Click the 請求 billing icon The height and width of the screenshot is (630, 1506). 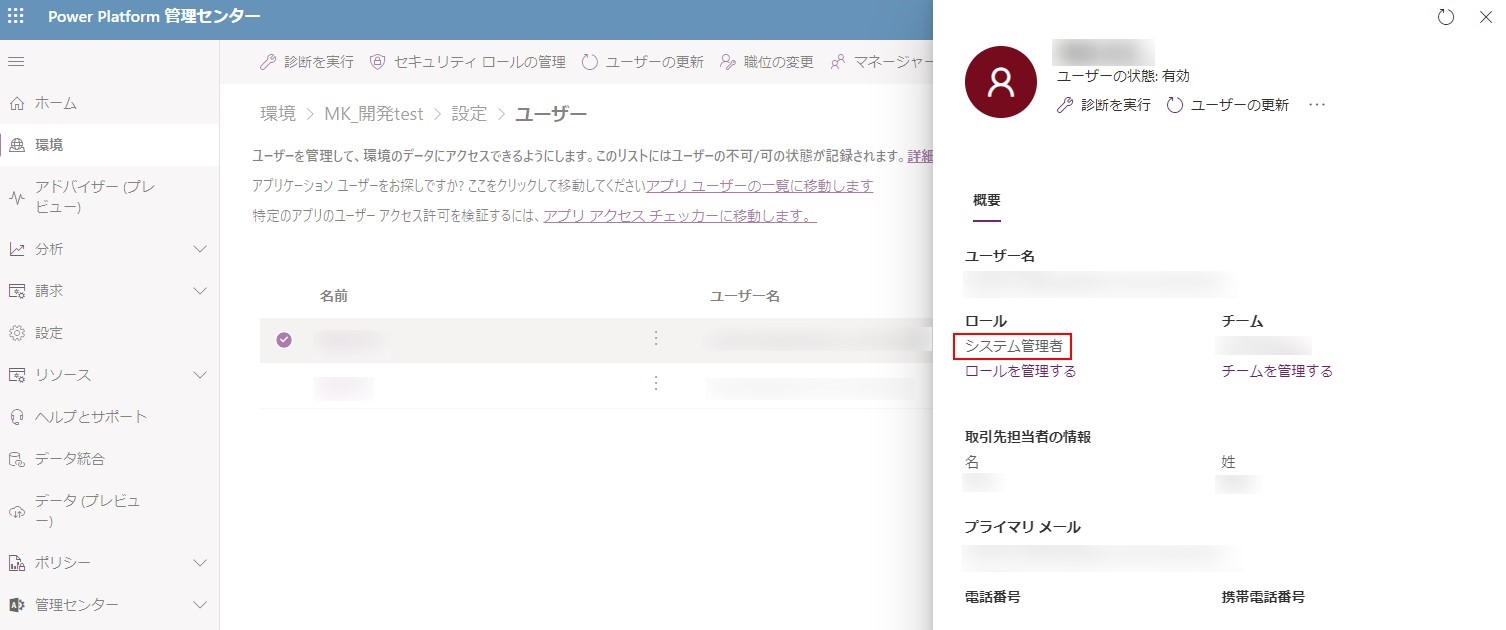click(16, 291)
